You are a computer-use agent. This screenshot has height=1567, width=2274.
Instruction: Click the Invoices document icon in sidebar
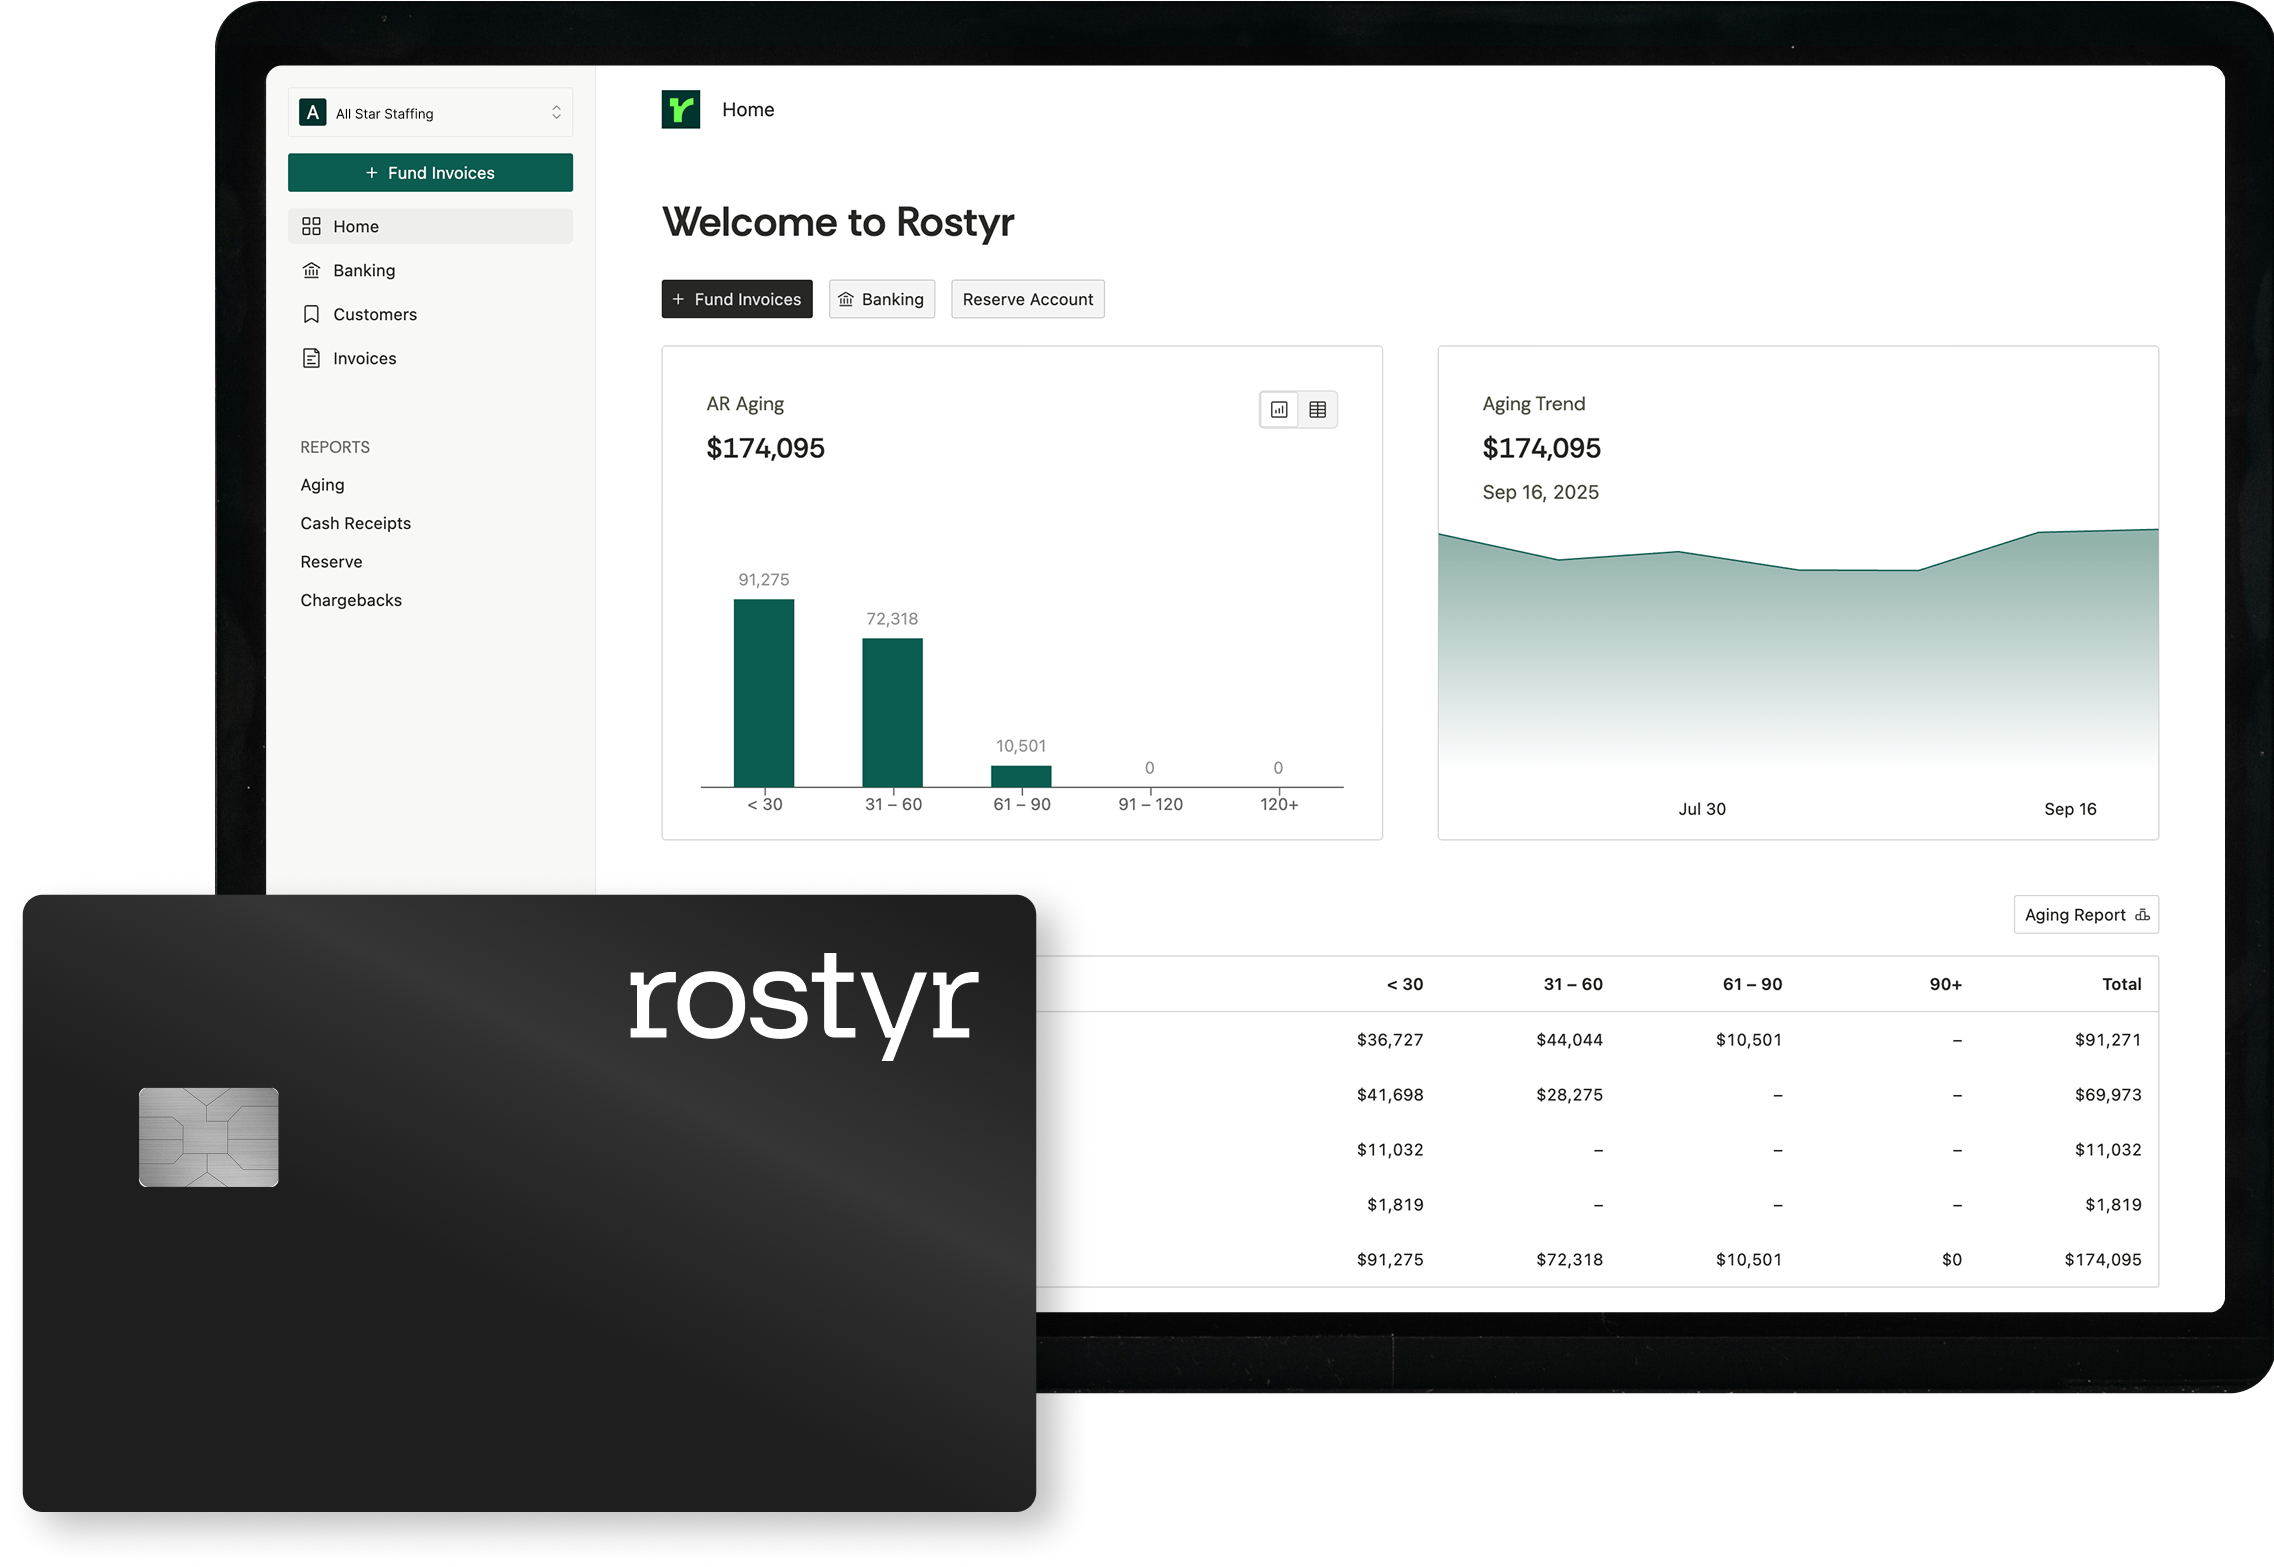[311, 358]
